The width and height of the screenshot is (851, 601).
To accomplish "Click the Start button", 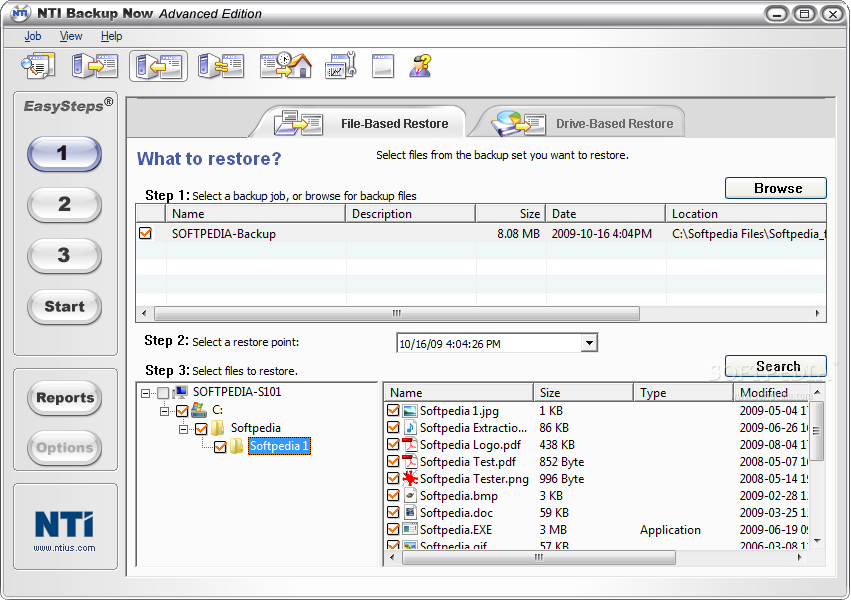I will [x=64, y=307].
